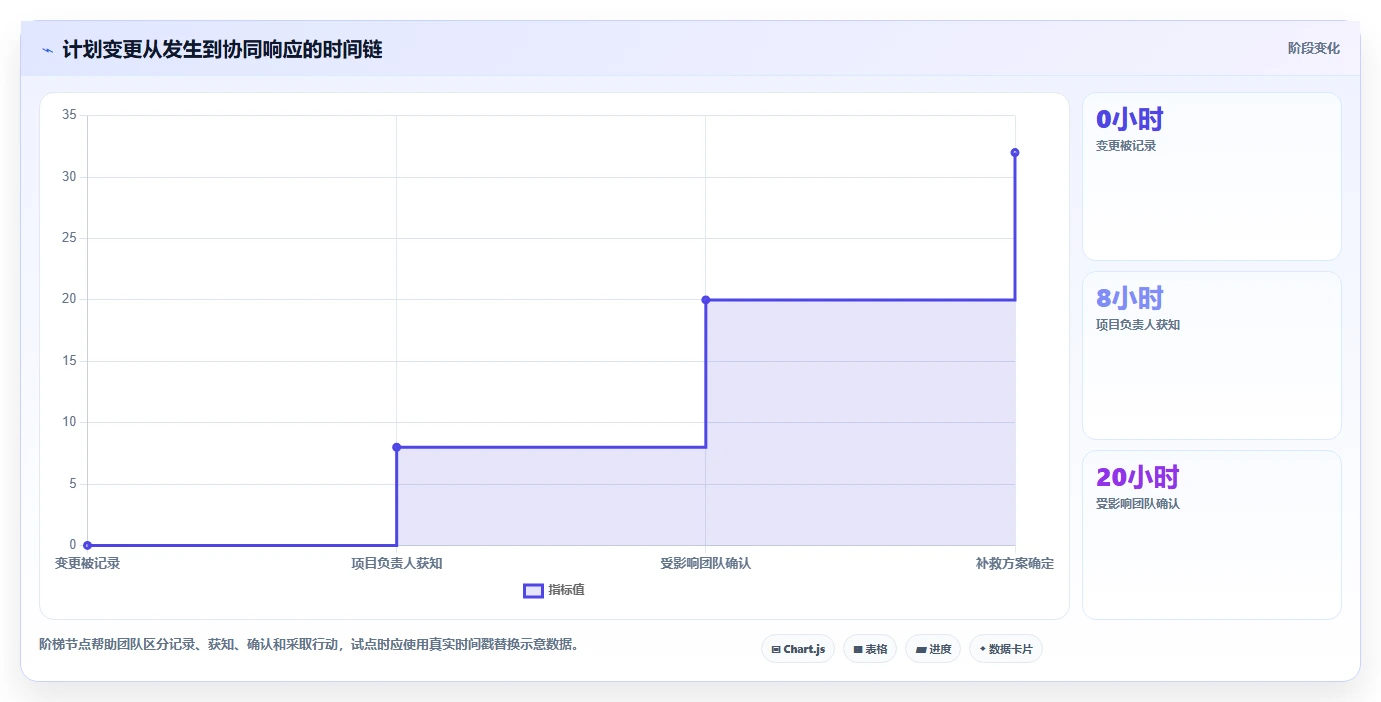Click the 补救方案确定 x-axis label
Viewport: 1381px width, 702px height.
[x=1015, y=563]
